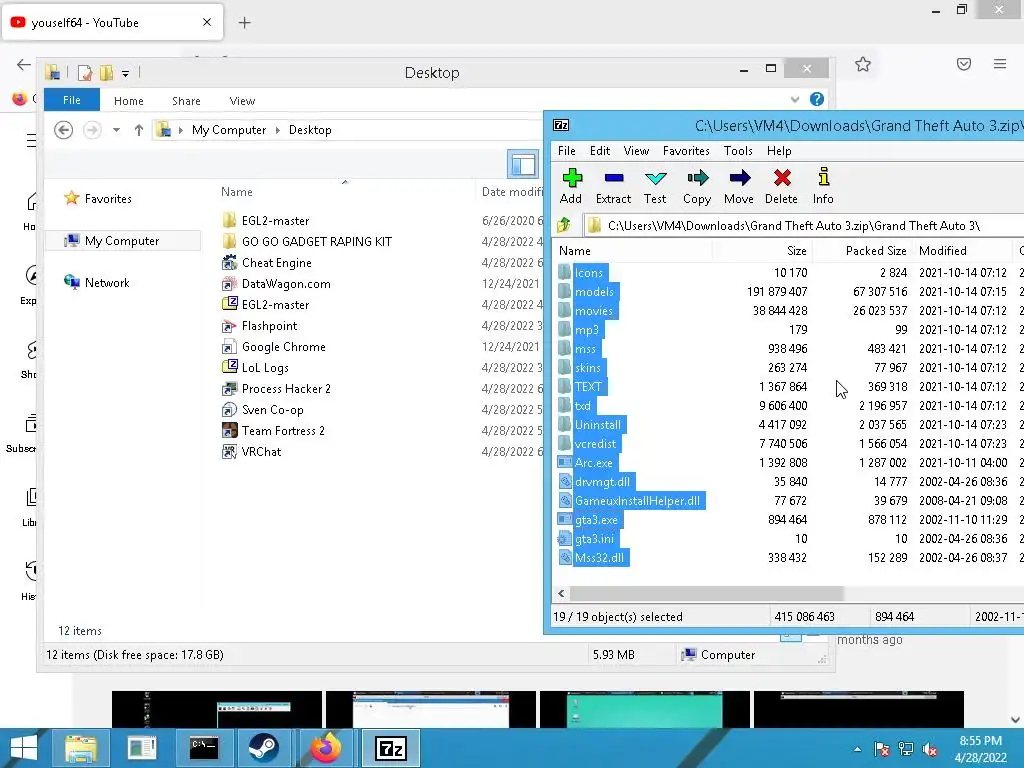
Task: Run the Test tool in 7-Zip
Action: click(x=655, y=187)
